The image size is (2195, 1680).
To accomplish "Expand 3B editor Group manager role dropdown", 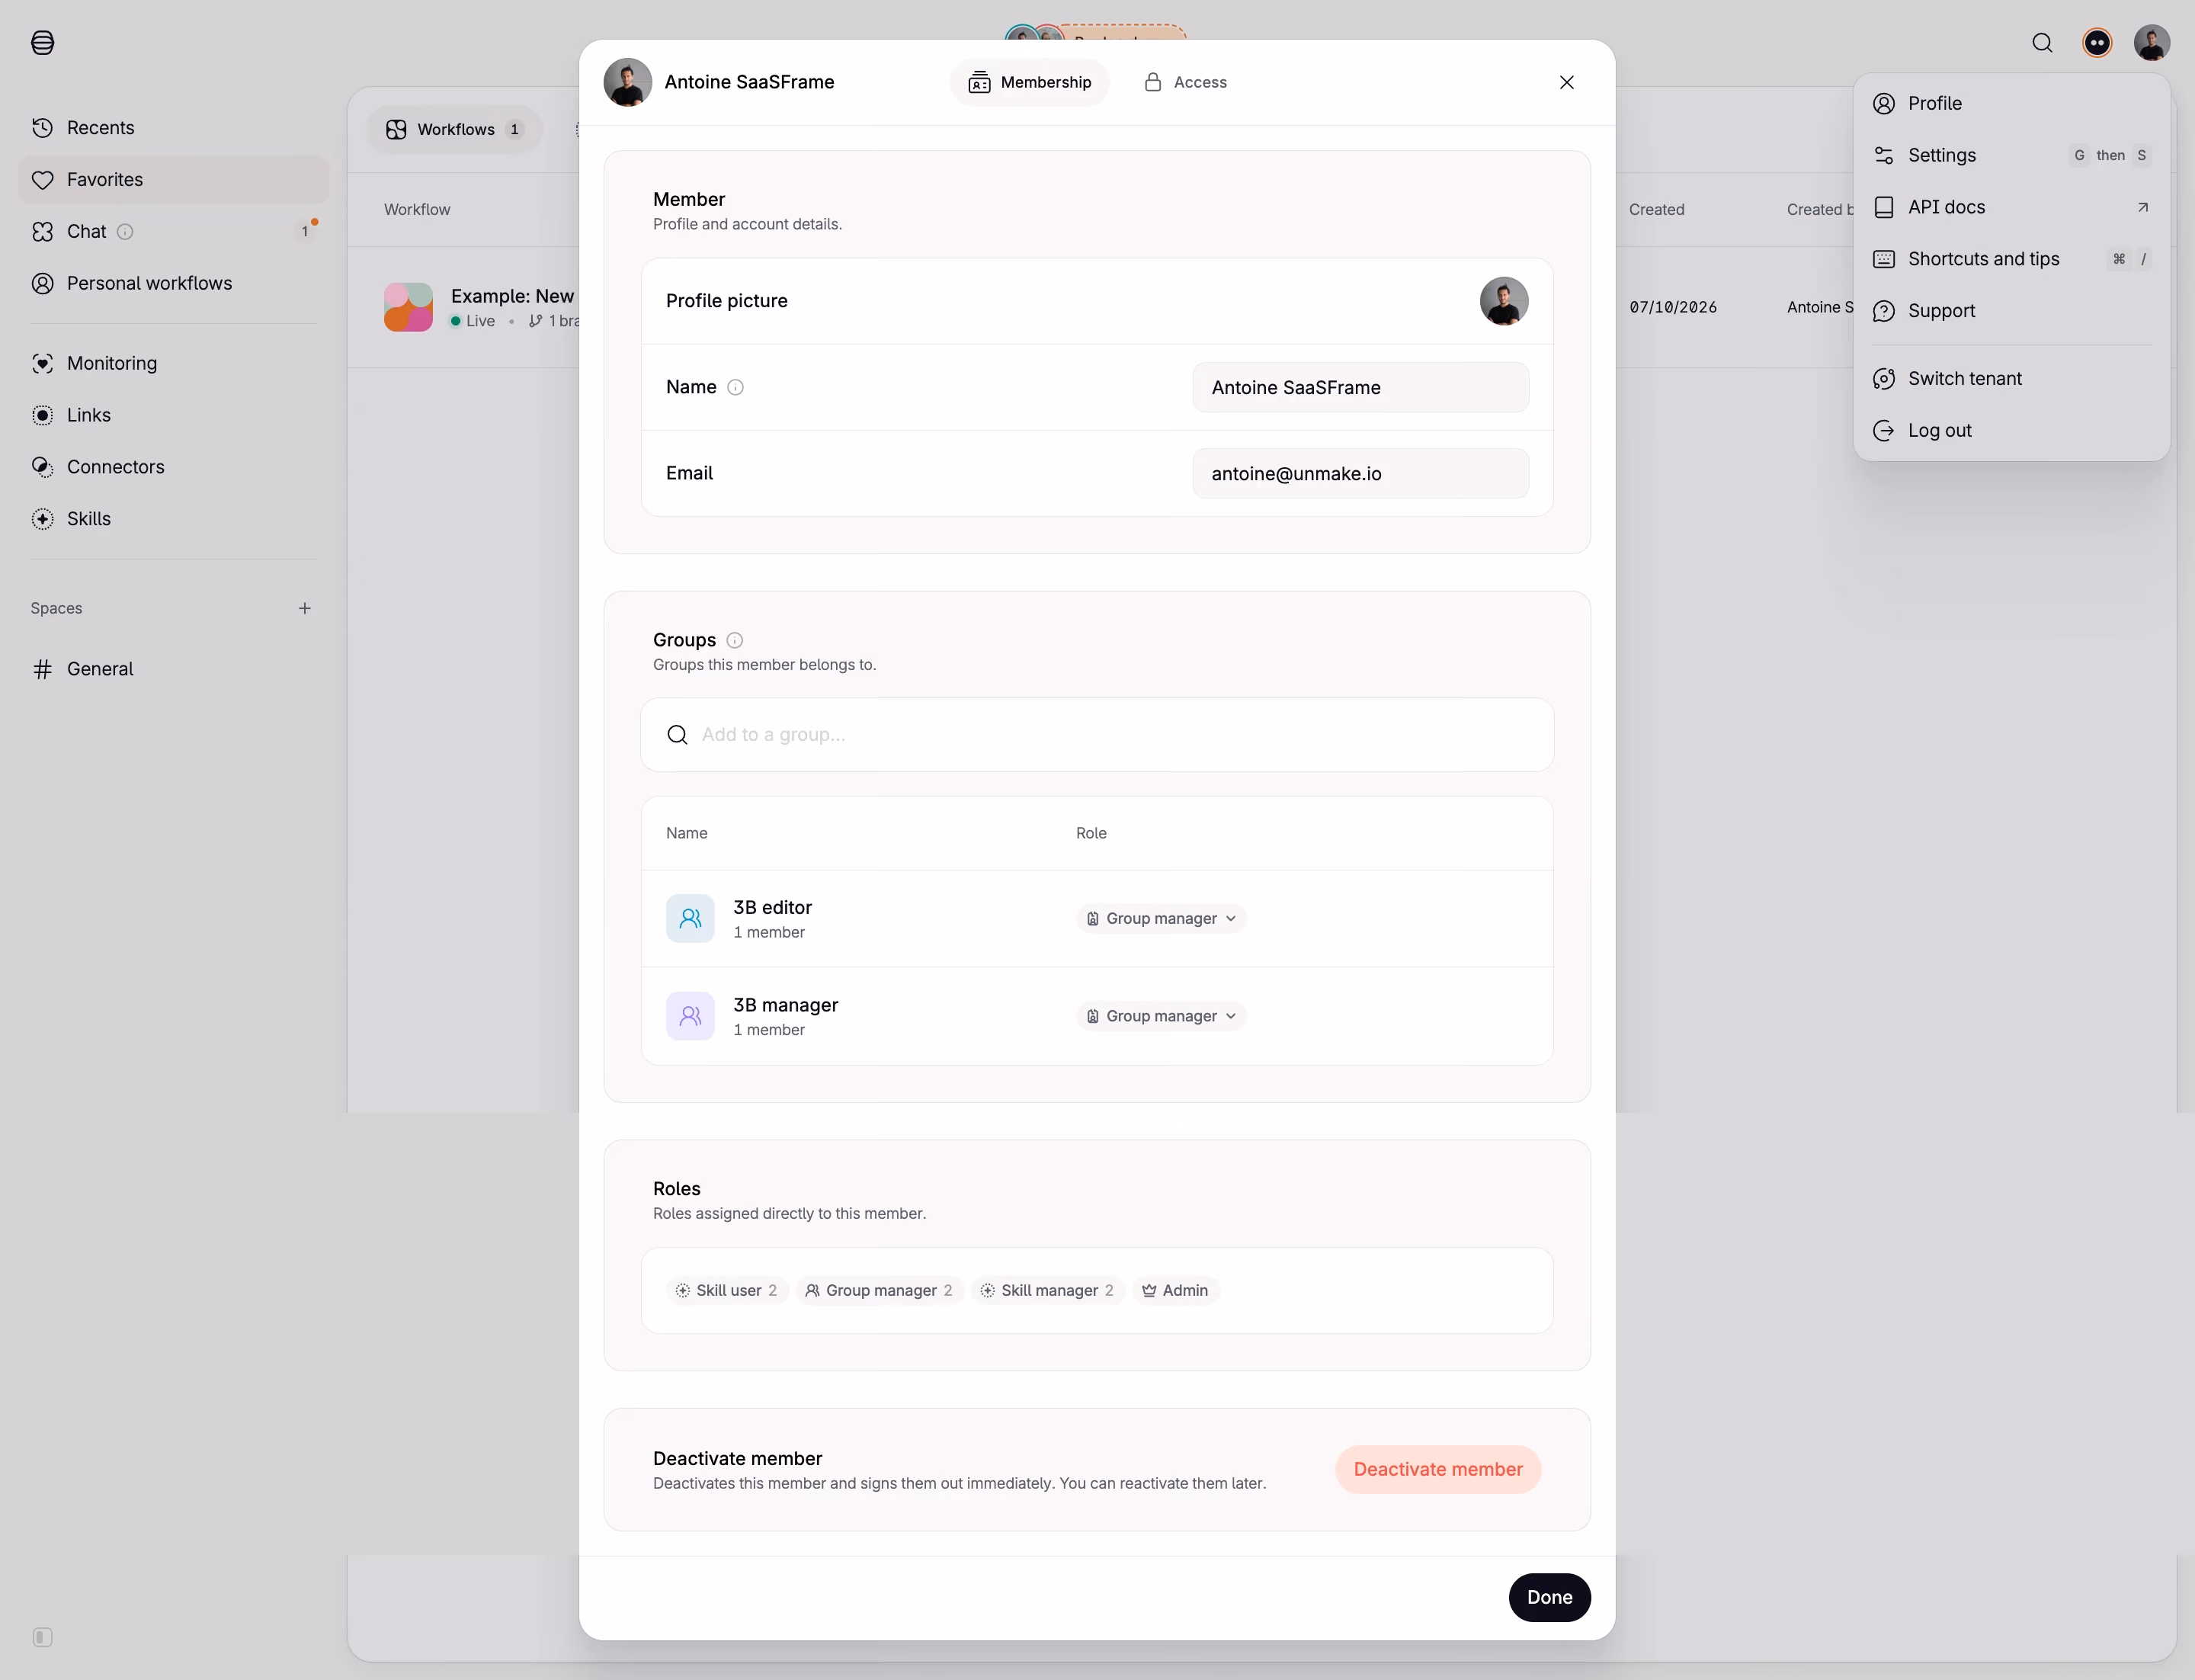I will (1161, 919).
